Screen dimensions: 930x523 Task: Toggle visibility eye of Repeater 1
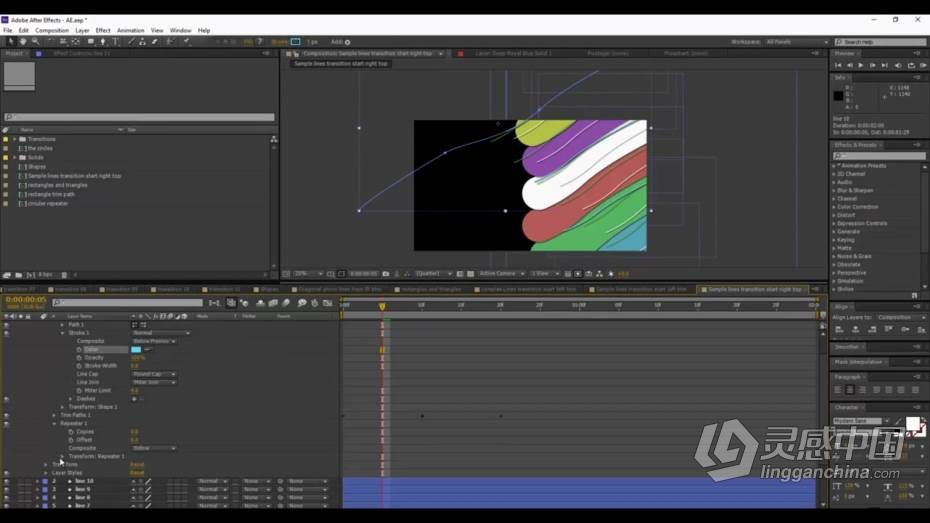(x=7, y=424)
